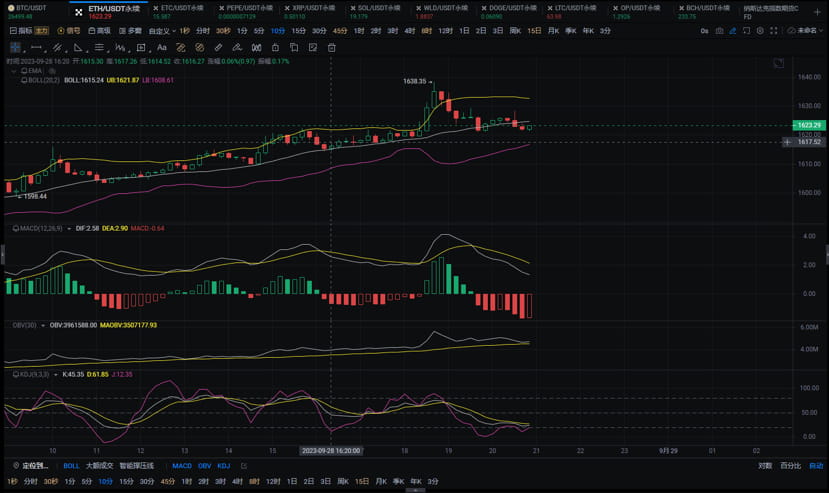This screenshot has width=829, height=493.
Task: Toggle the MACD sub-indicator at bottom bar
Action: click(182, 466)
